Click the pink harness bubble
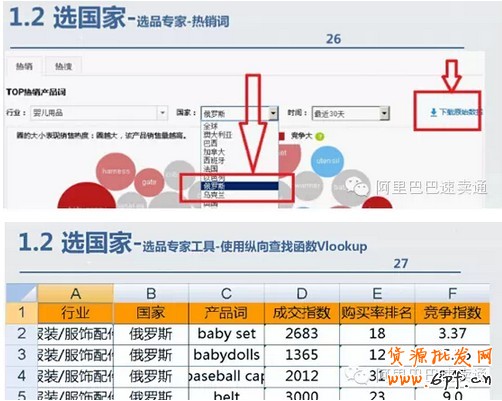Viewport: 502px width, 401px height. [x=116, y=171]
